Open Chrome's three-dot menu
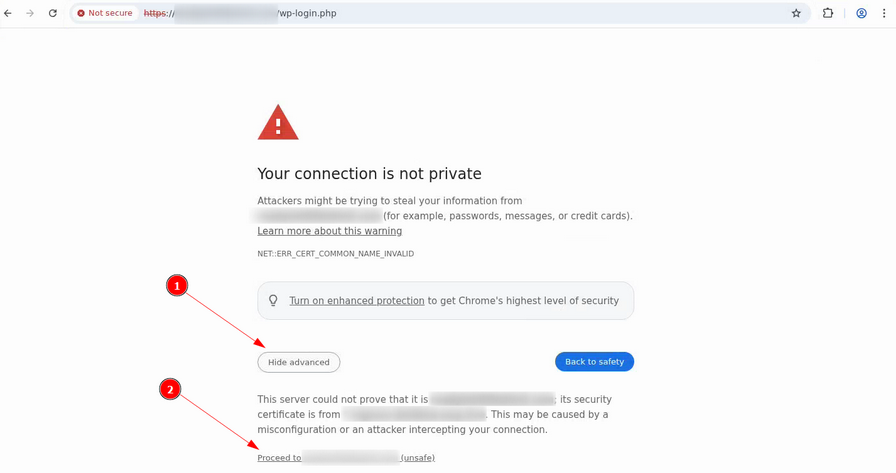 coord(884,13)
